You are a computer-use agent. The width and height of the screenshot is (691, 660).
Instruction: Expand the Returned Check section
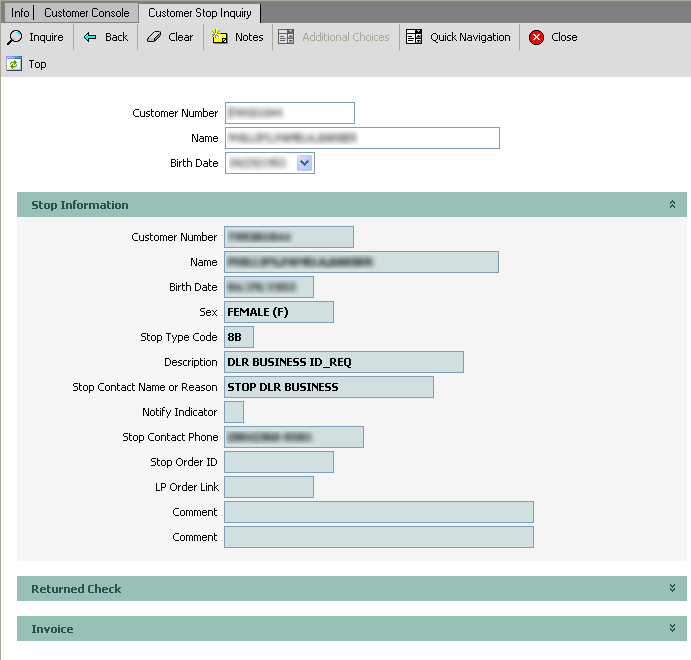[x=672, y=588]
